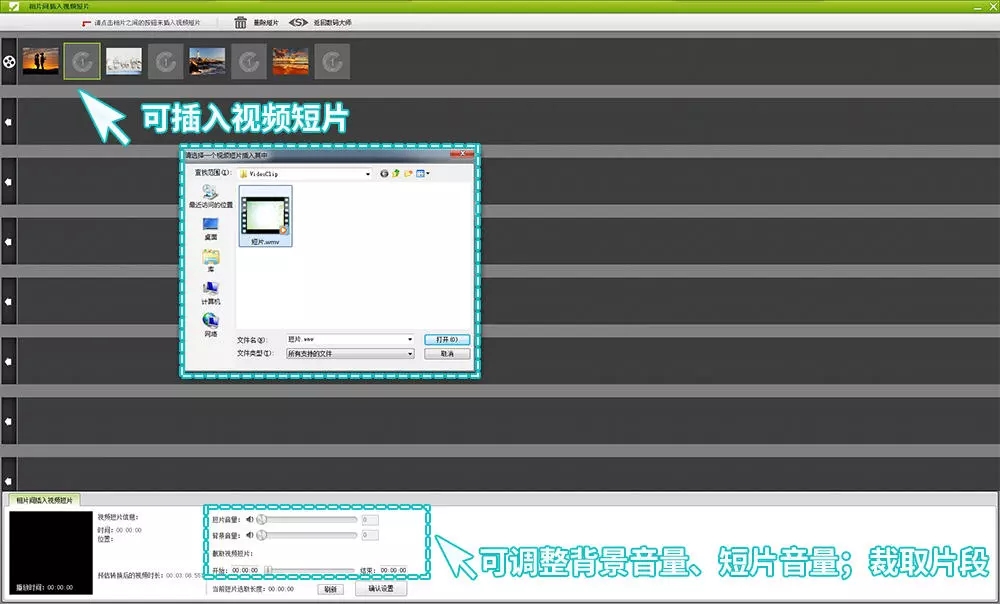Screen dimensions: 1000x604
Task: Click the up-one-level folder icon in dialog
Action: click(396, 173)
